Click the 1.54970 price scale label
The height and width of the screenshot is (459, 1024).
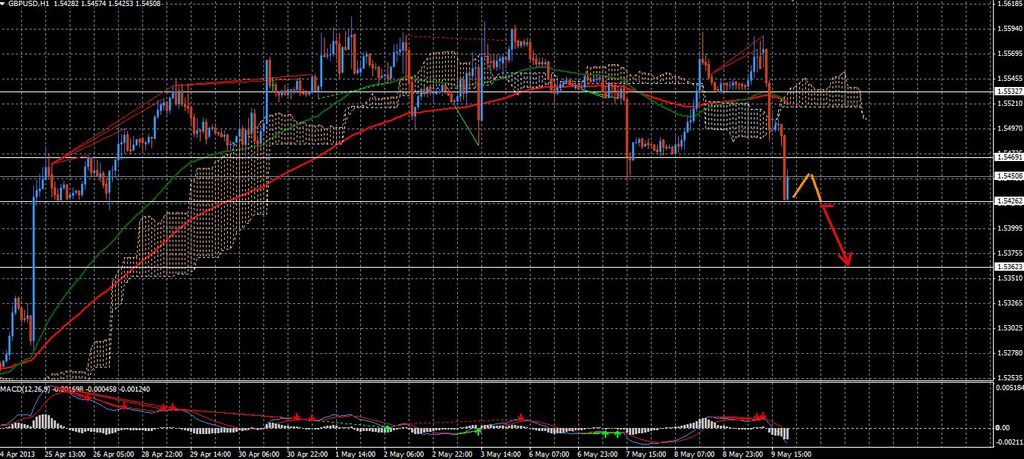[1010, 129]
